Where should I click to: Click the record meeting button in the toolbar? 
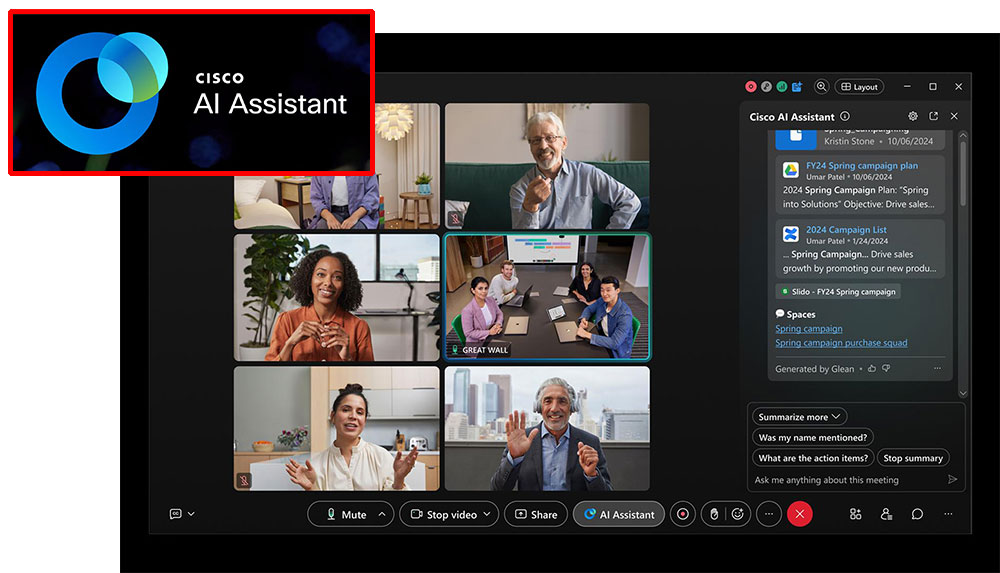click(x=683, y=514)
